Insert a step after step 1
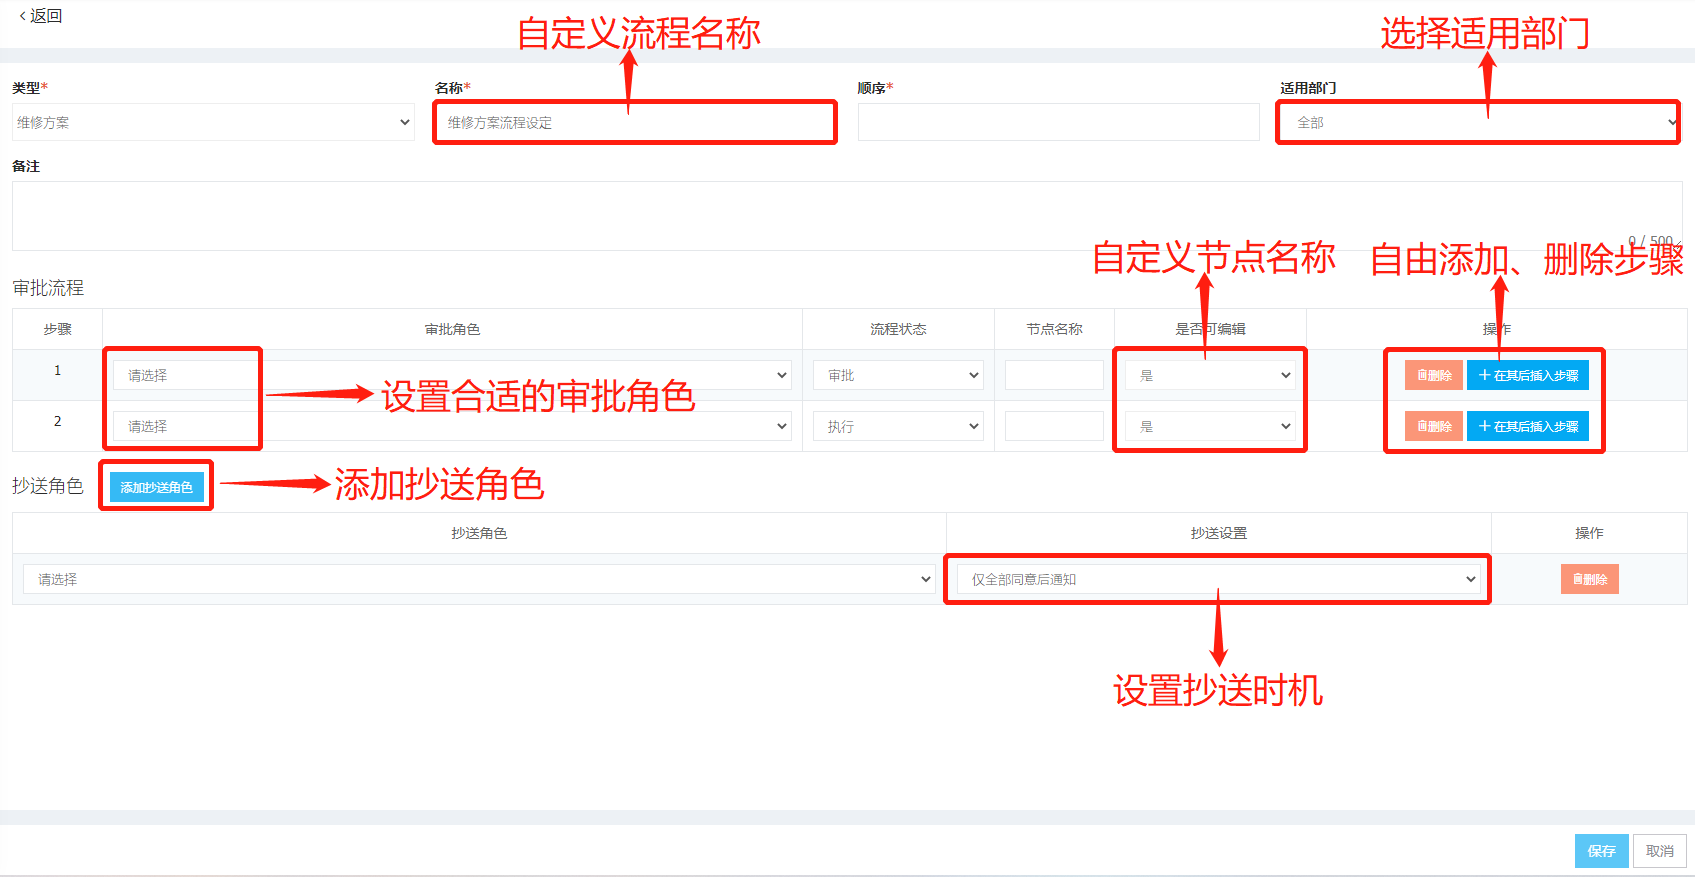 coord(1528,375)
